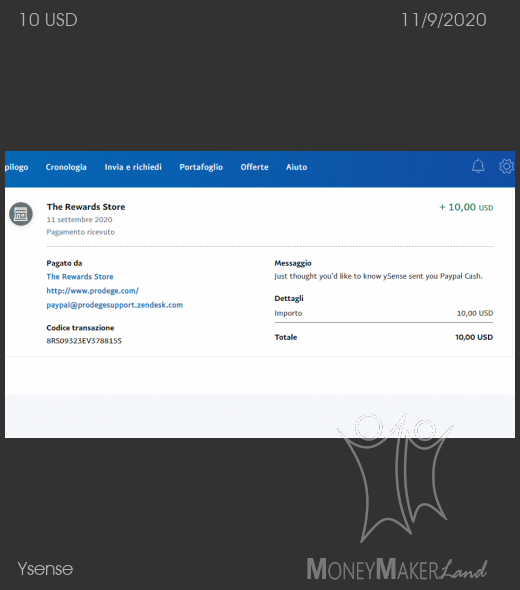Go to Invia e richiedi tab
520x590 pixels.
[x=133, y=167]
